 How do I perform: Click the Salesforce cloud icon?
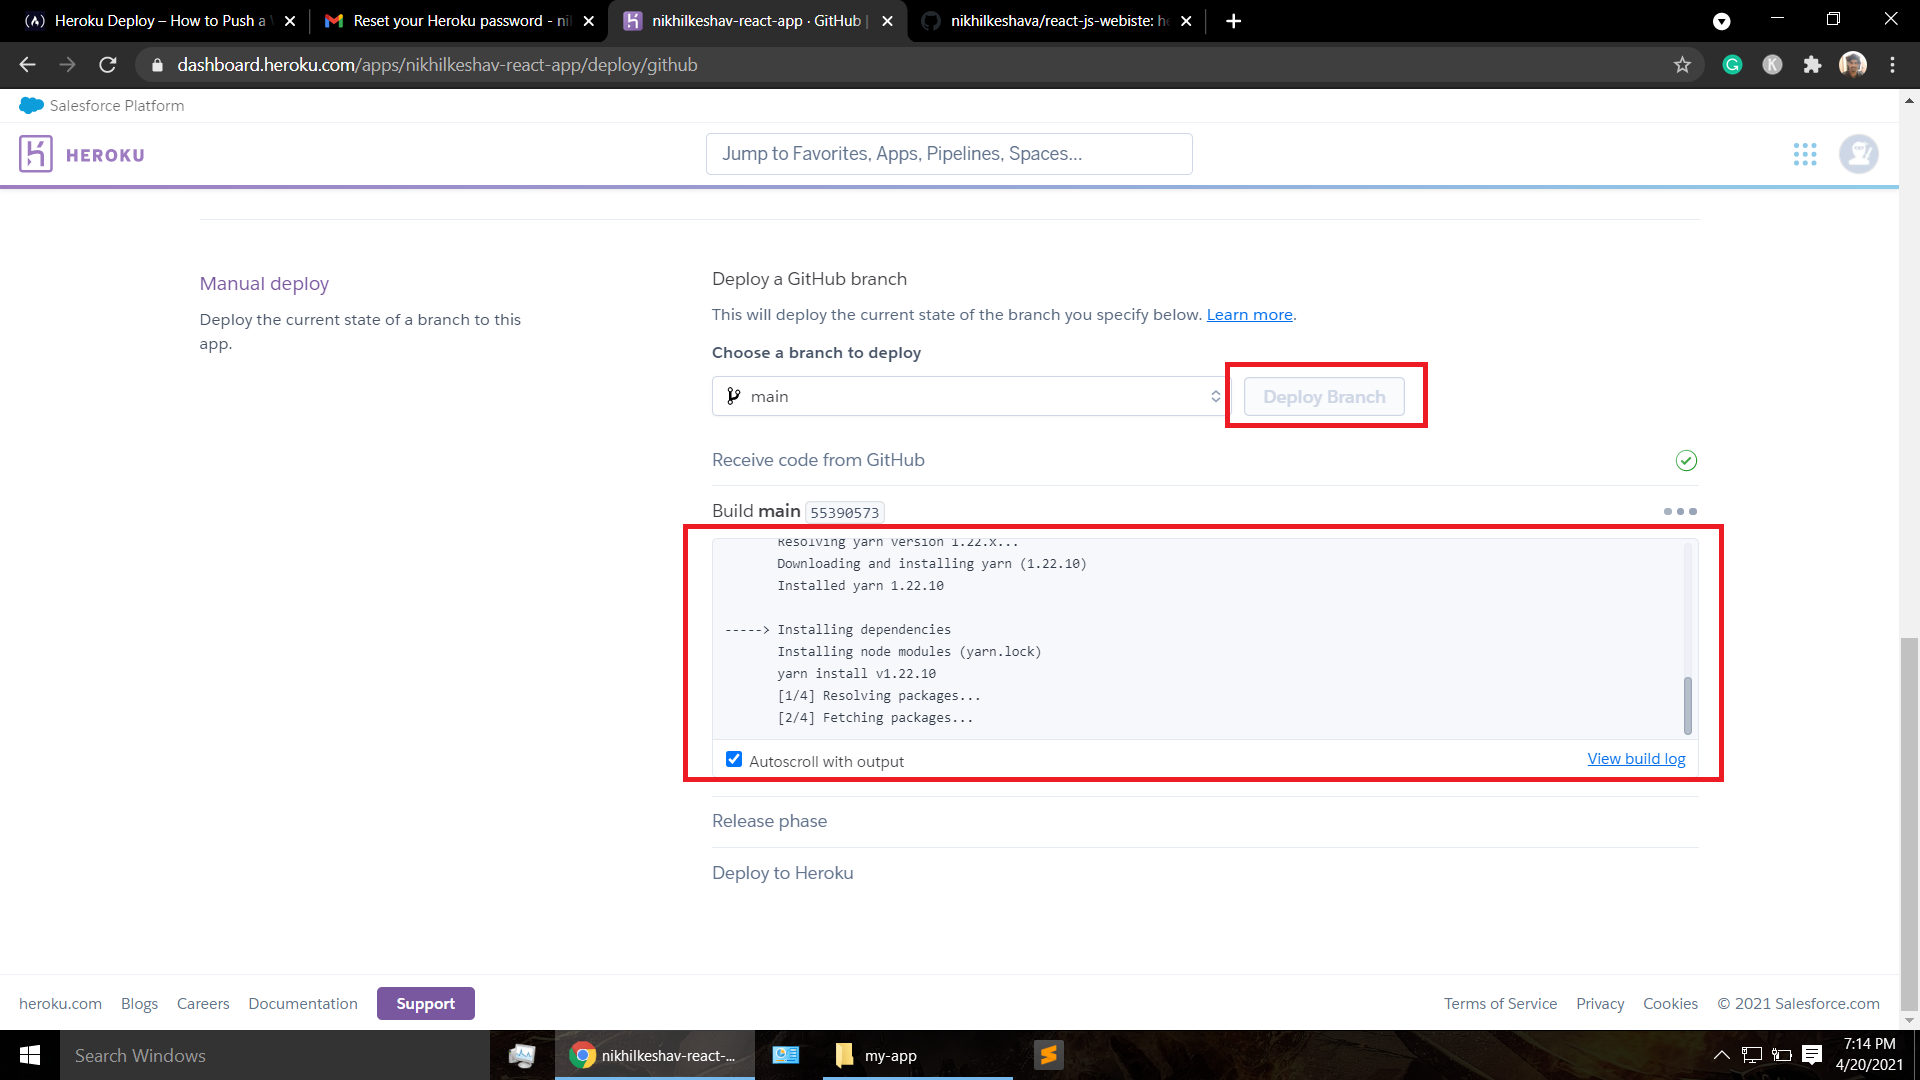point(31,105)
